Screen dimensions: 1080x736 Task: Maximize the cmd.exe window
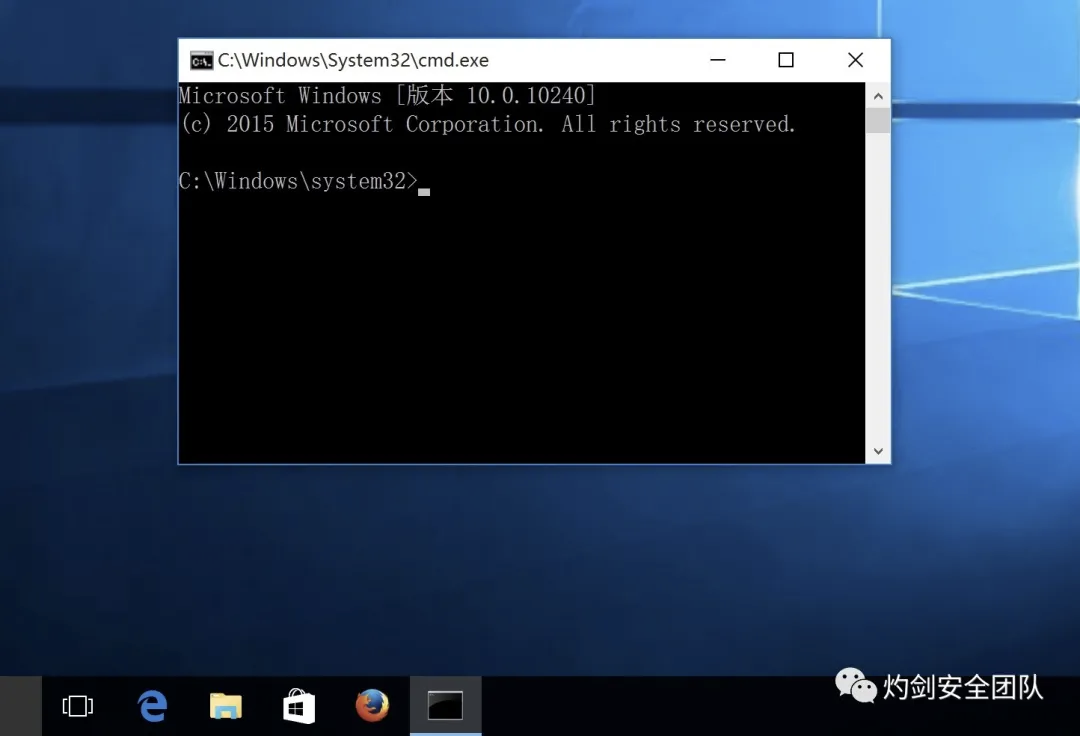point(786,61)
